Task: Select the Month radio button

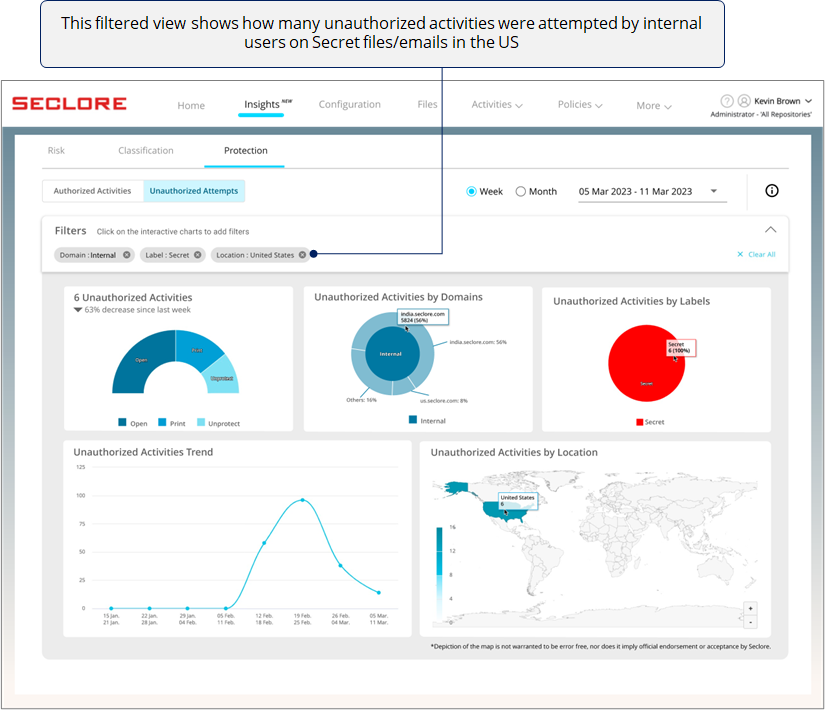Action: [x=520, y=192]
